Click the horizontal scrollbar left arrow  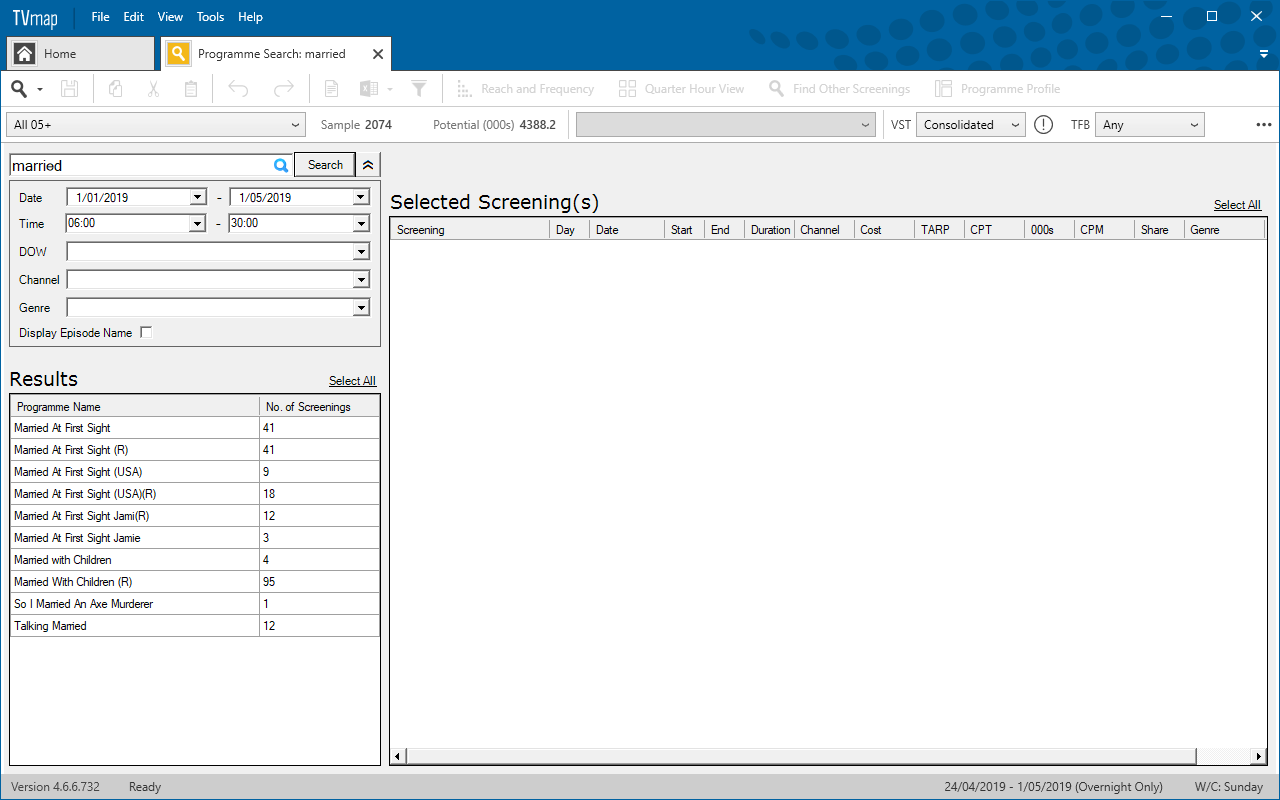click(x=397, y=757)
